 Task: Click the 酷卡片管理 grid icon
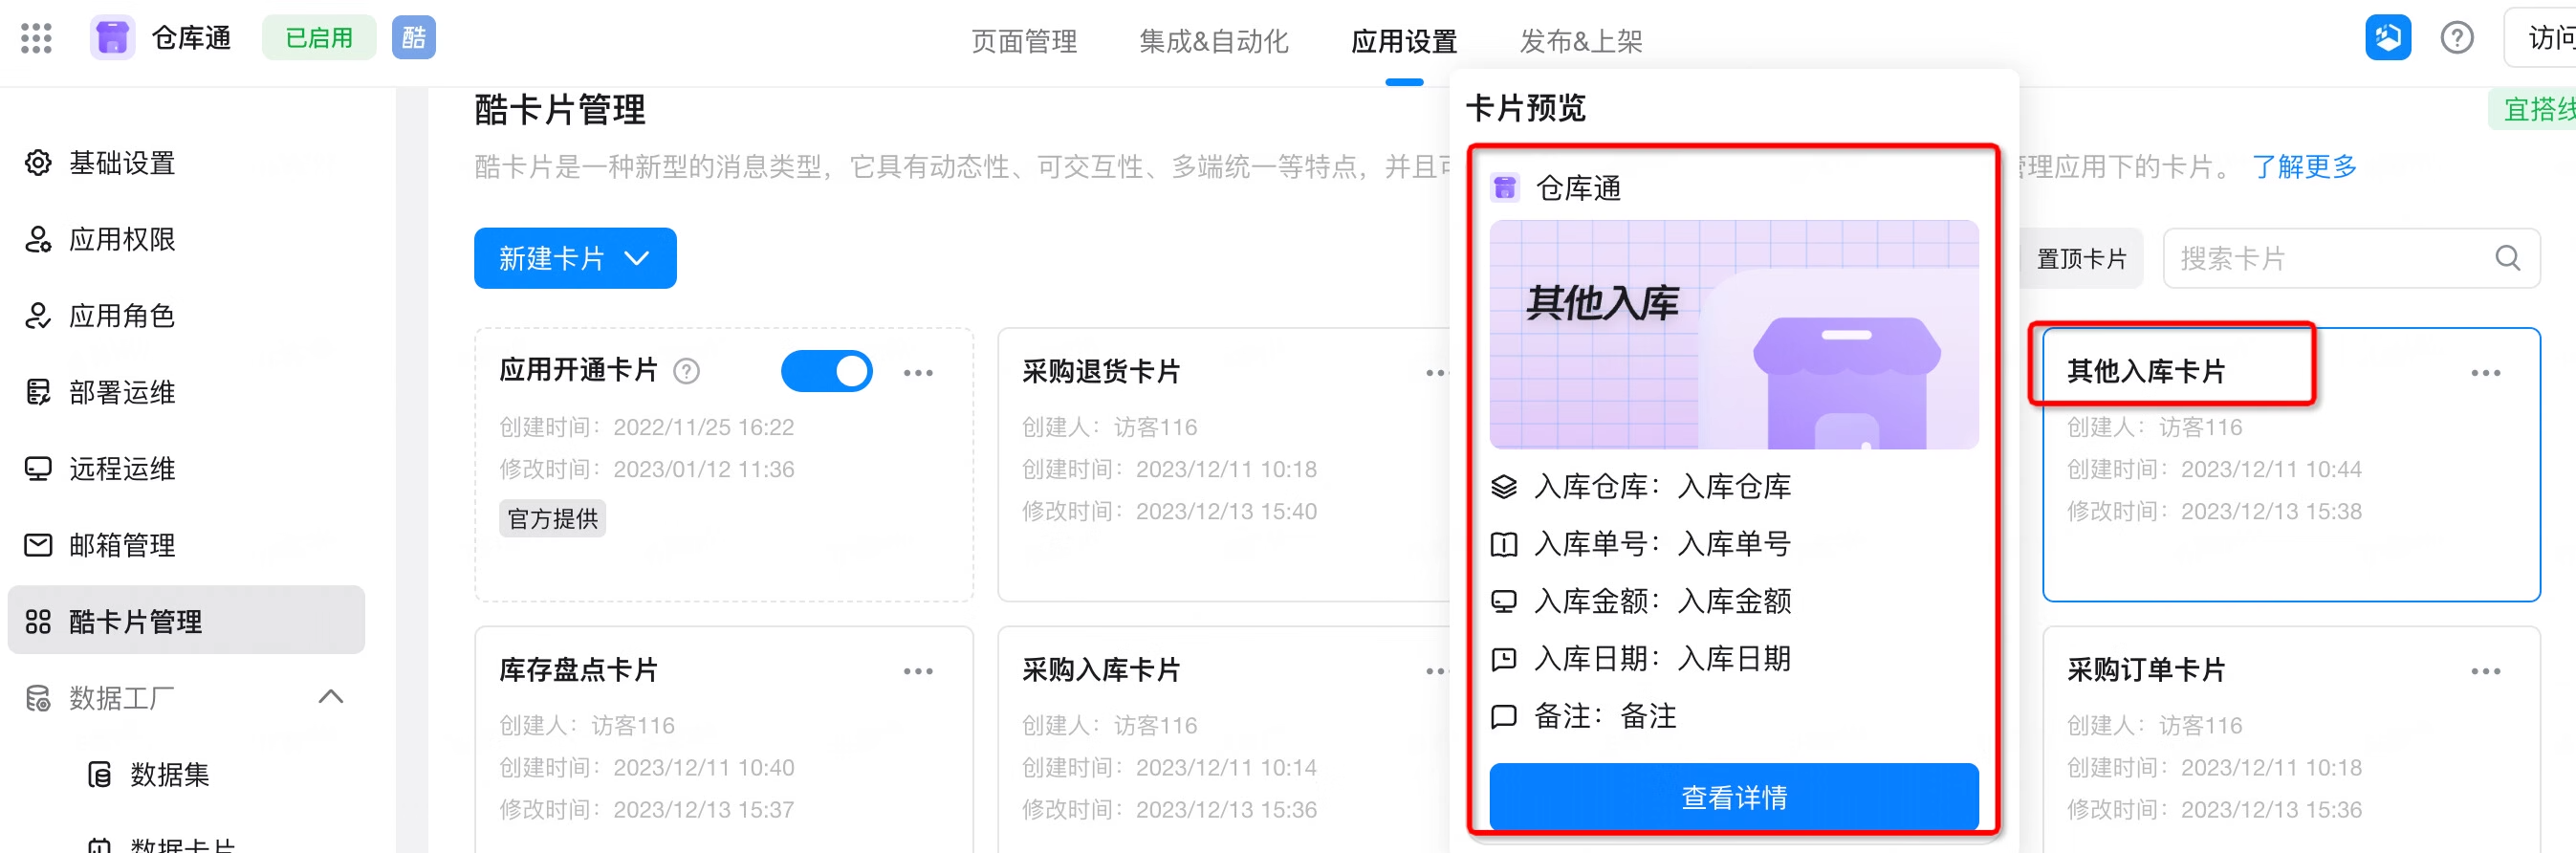(x=38, y=622)
